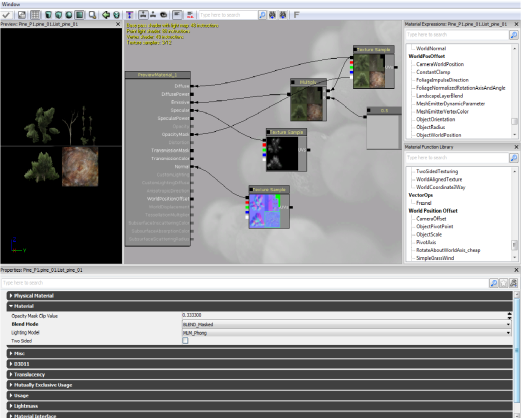522x418 pixels.
Task: Click the purple T toolbar icon
Action: tap(129, 15)
